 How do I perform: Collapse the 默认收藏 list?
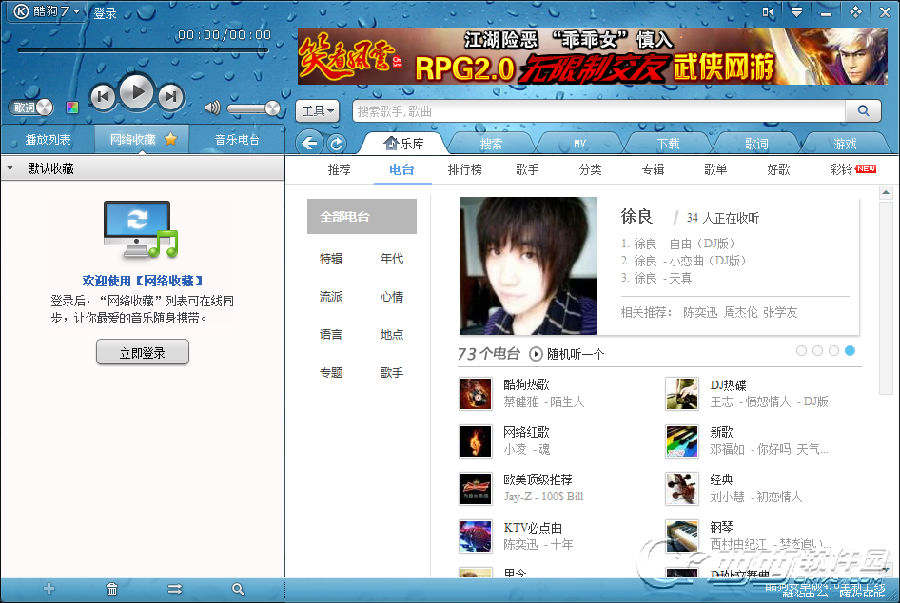(x=10, y=168)
